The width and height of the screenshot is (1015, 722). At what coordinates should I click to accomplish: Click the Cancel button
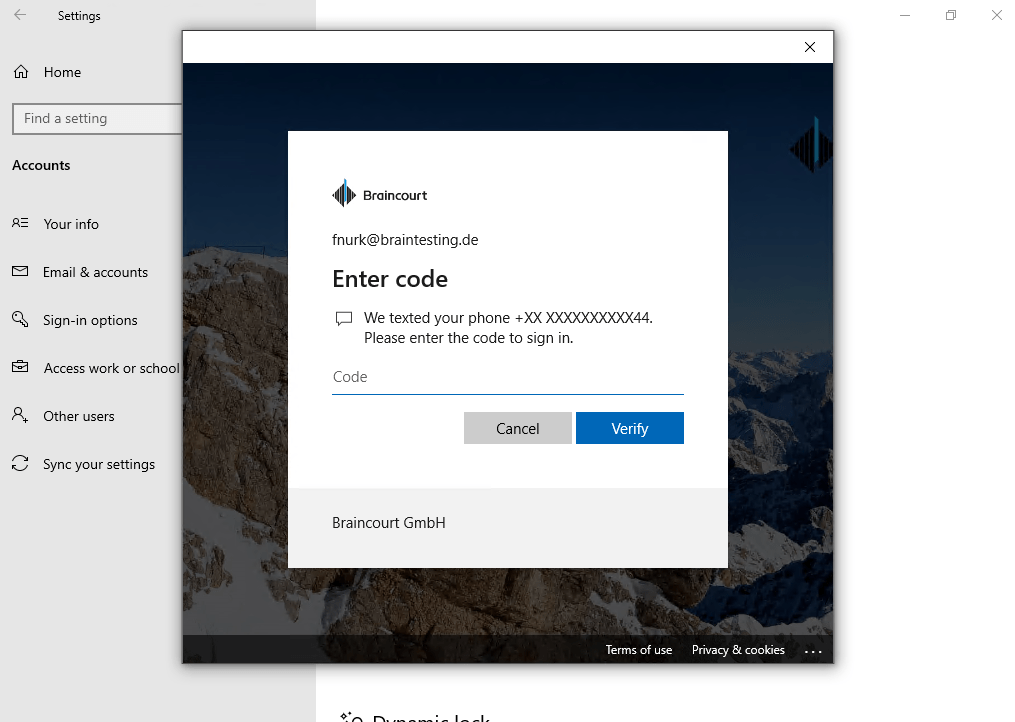click(x=518, y=428)
